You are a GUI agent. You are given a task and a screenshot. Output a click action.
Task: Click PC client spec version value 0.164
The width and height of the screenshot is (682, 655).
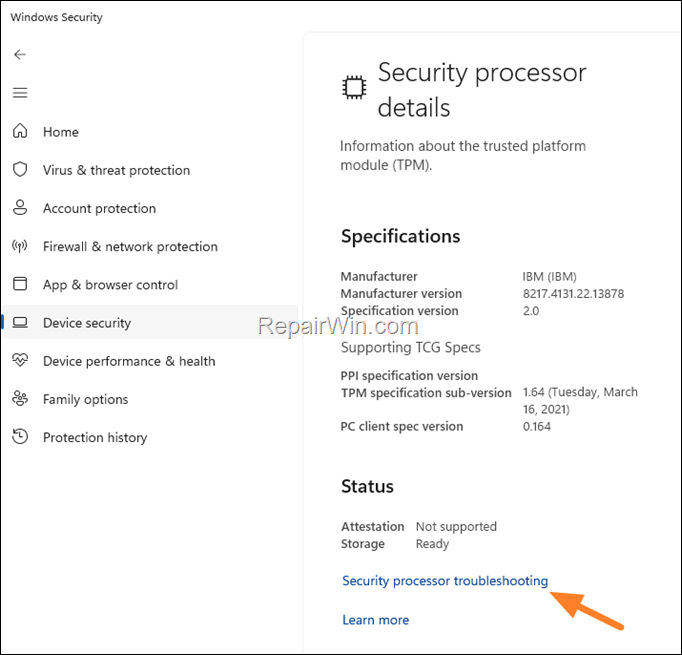(x=537, y=426)
